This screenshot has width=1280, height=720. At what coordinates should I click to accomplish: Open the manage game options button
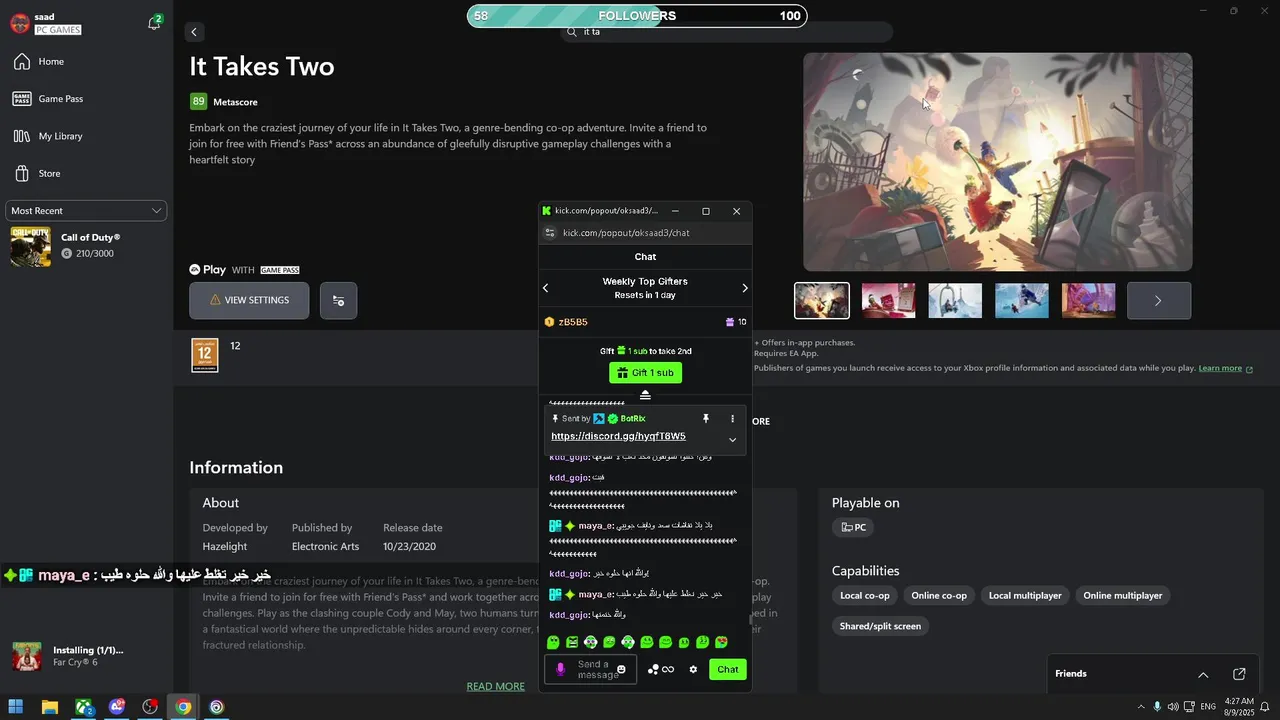point(338,300)
